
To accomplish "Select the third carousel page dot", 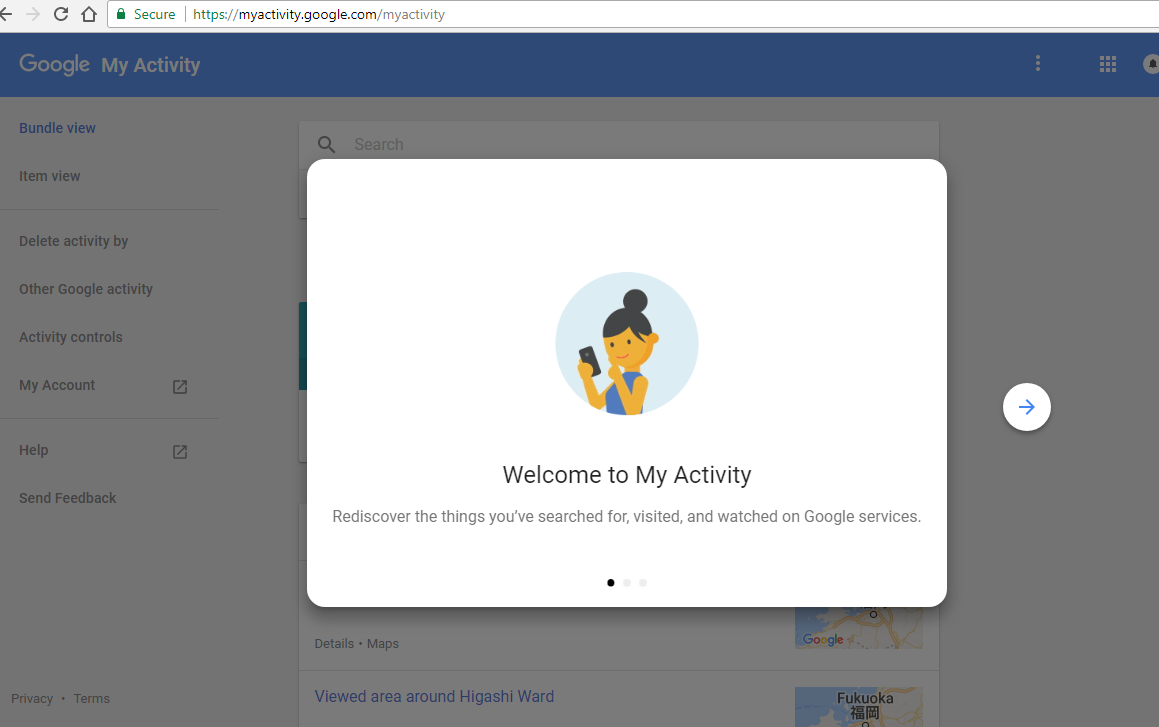I will point(643,582).
